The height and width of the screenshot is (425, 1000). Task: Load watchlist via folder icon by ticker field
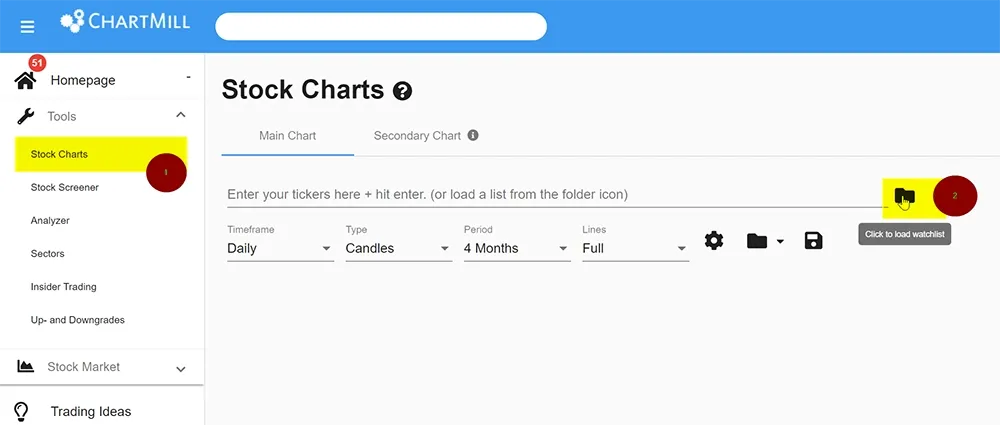(904, 195)
